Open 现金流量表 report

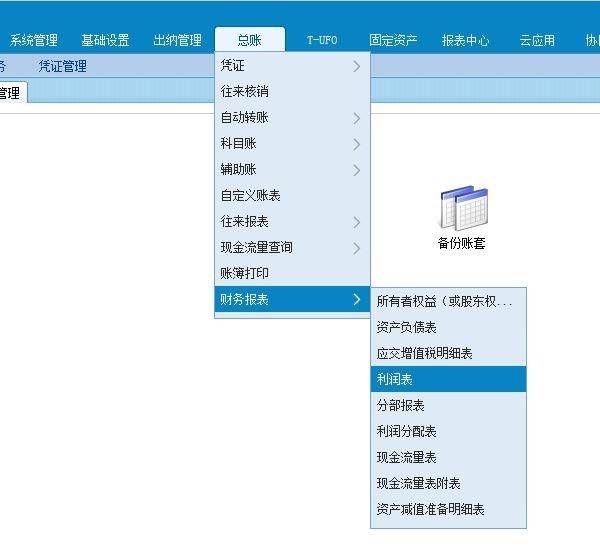pyautogui.click(x=448, y=457)
